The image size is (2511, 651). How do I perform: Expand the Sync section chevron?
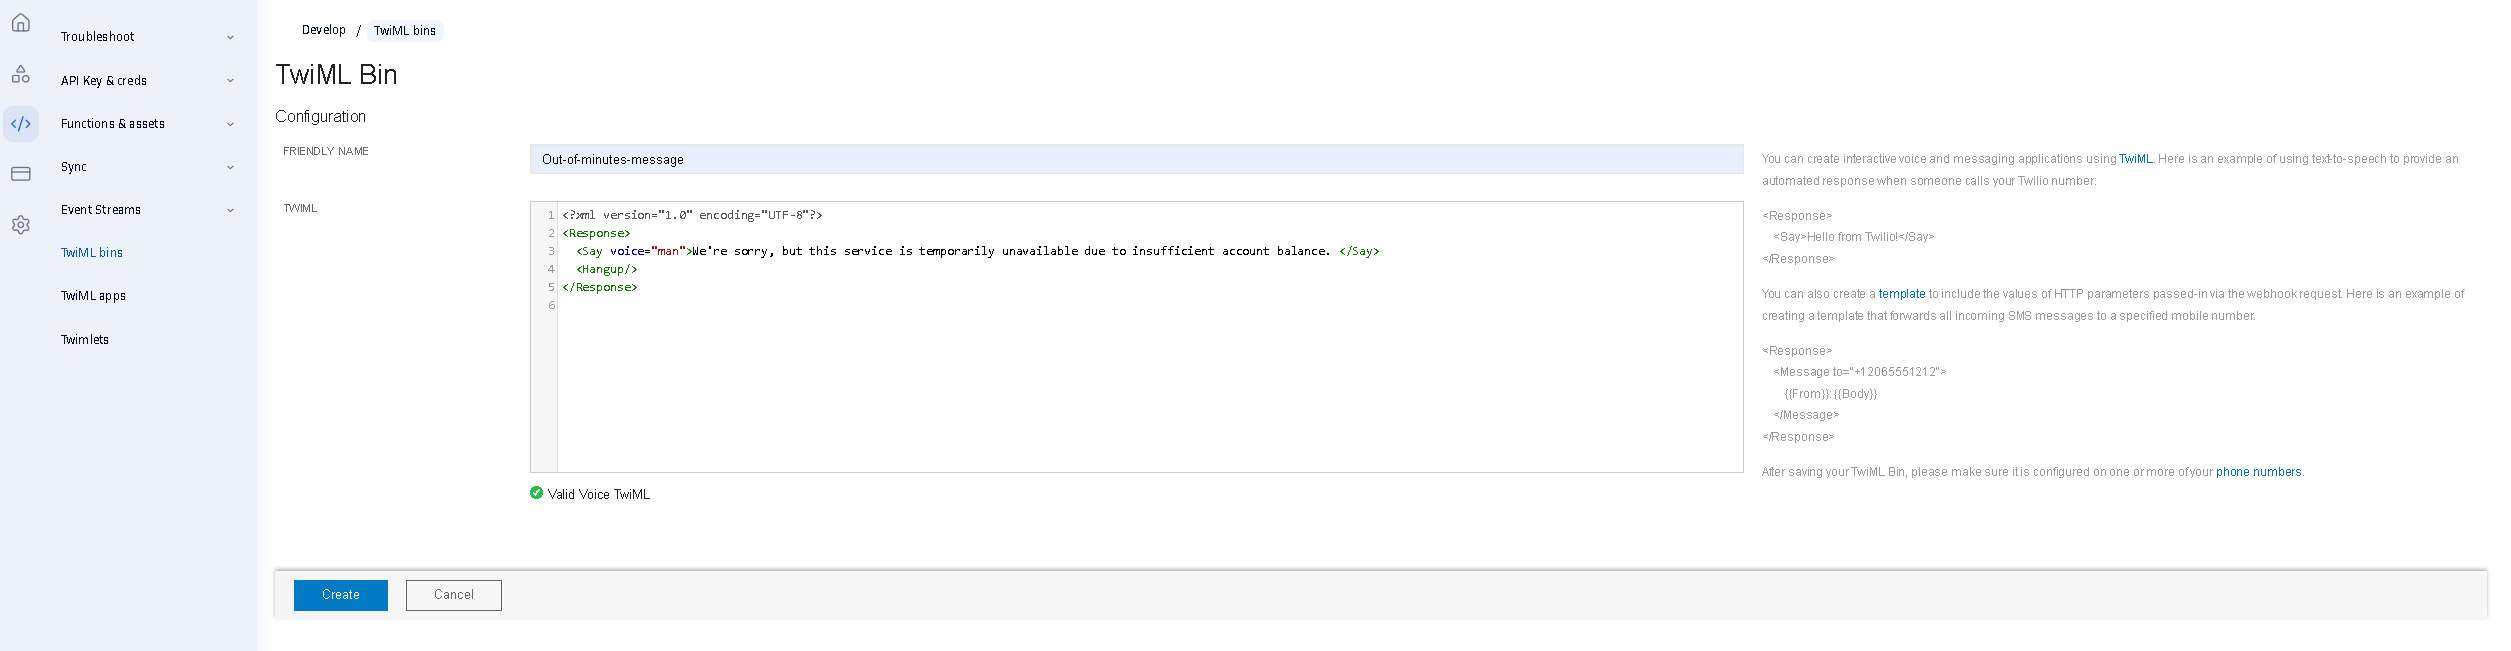[230, 167]
